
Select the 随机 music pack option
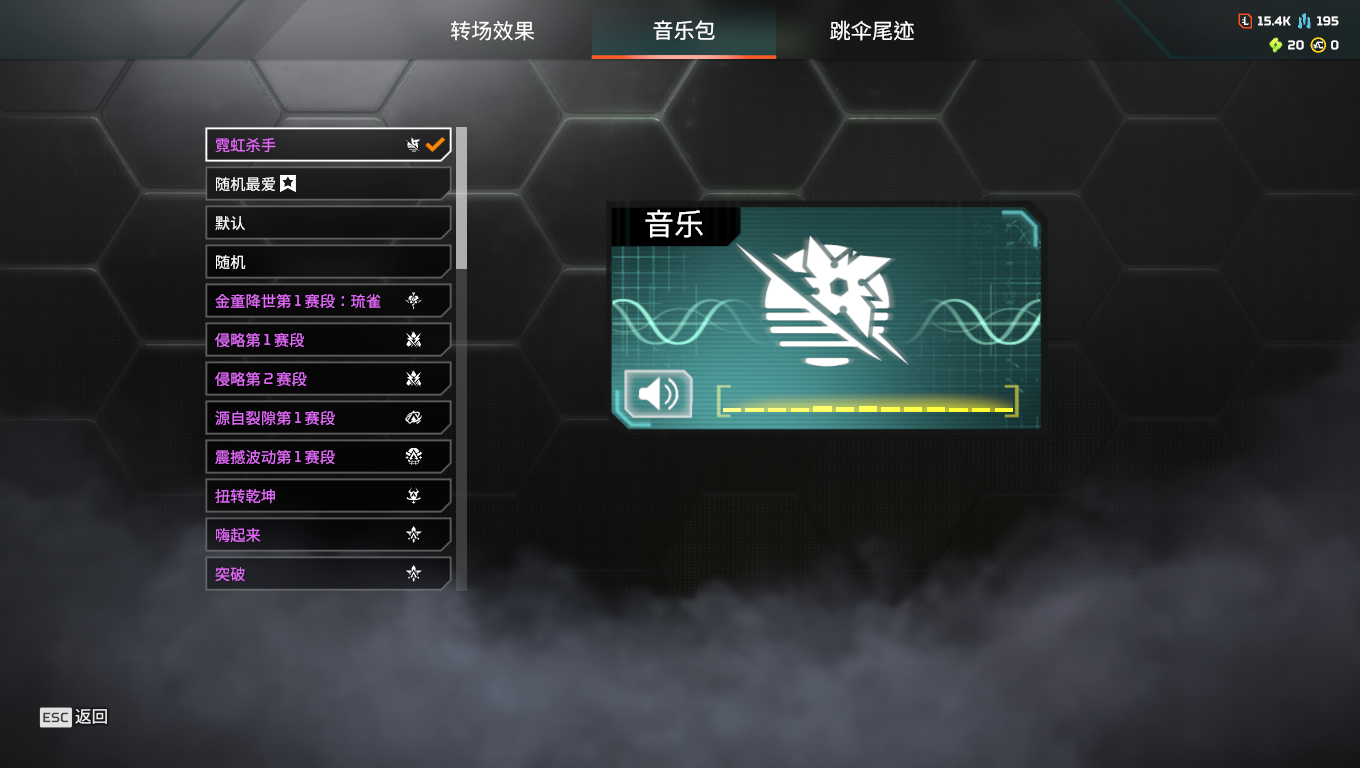[329, 261]
